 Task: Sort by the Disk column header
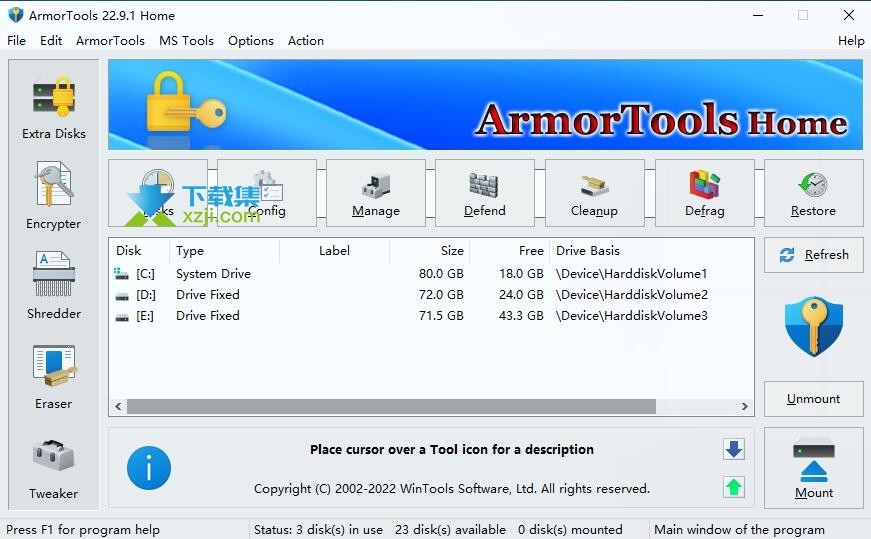point(139,251)
